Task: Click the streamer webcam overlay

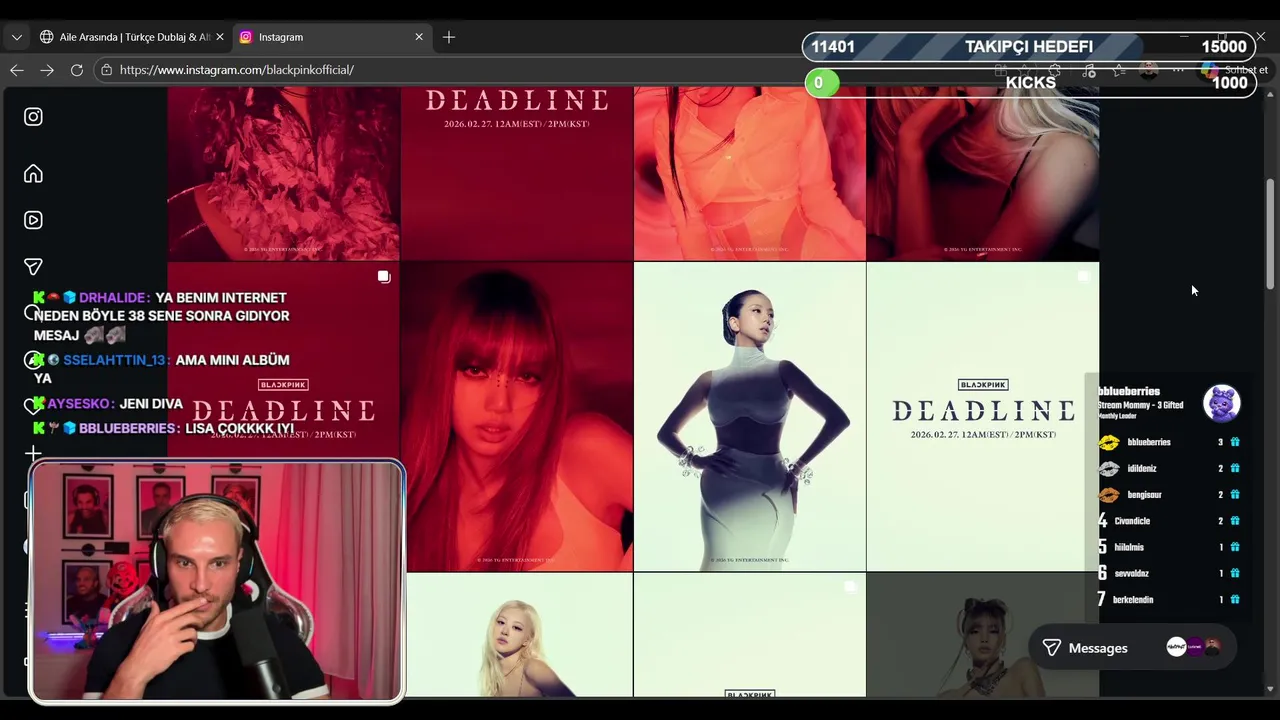Action: pyautogui.click(x=217, y=581)
